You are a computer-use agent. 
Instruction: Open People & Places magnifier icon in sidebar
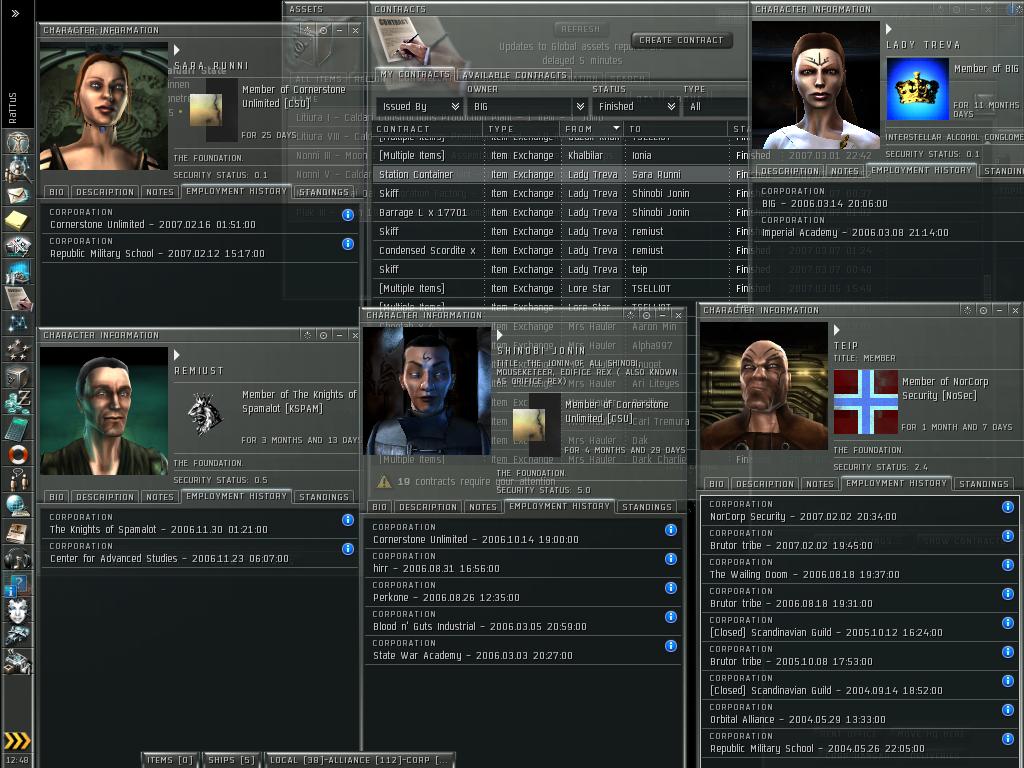point(18,168)
